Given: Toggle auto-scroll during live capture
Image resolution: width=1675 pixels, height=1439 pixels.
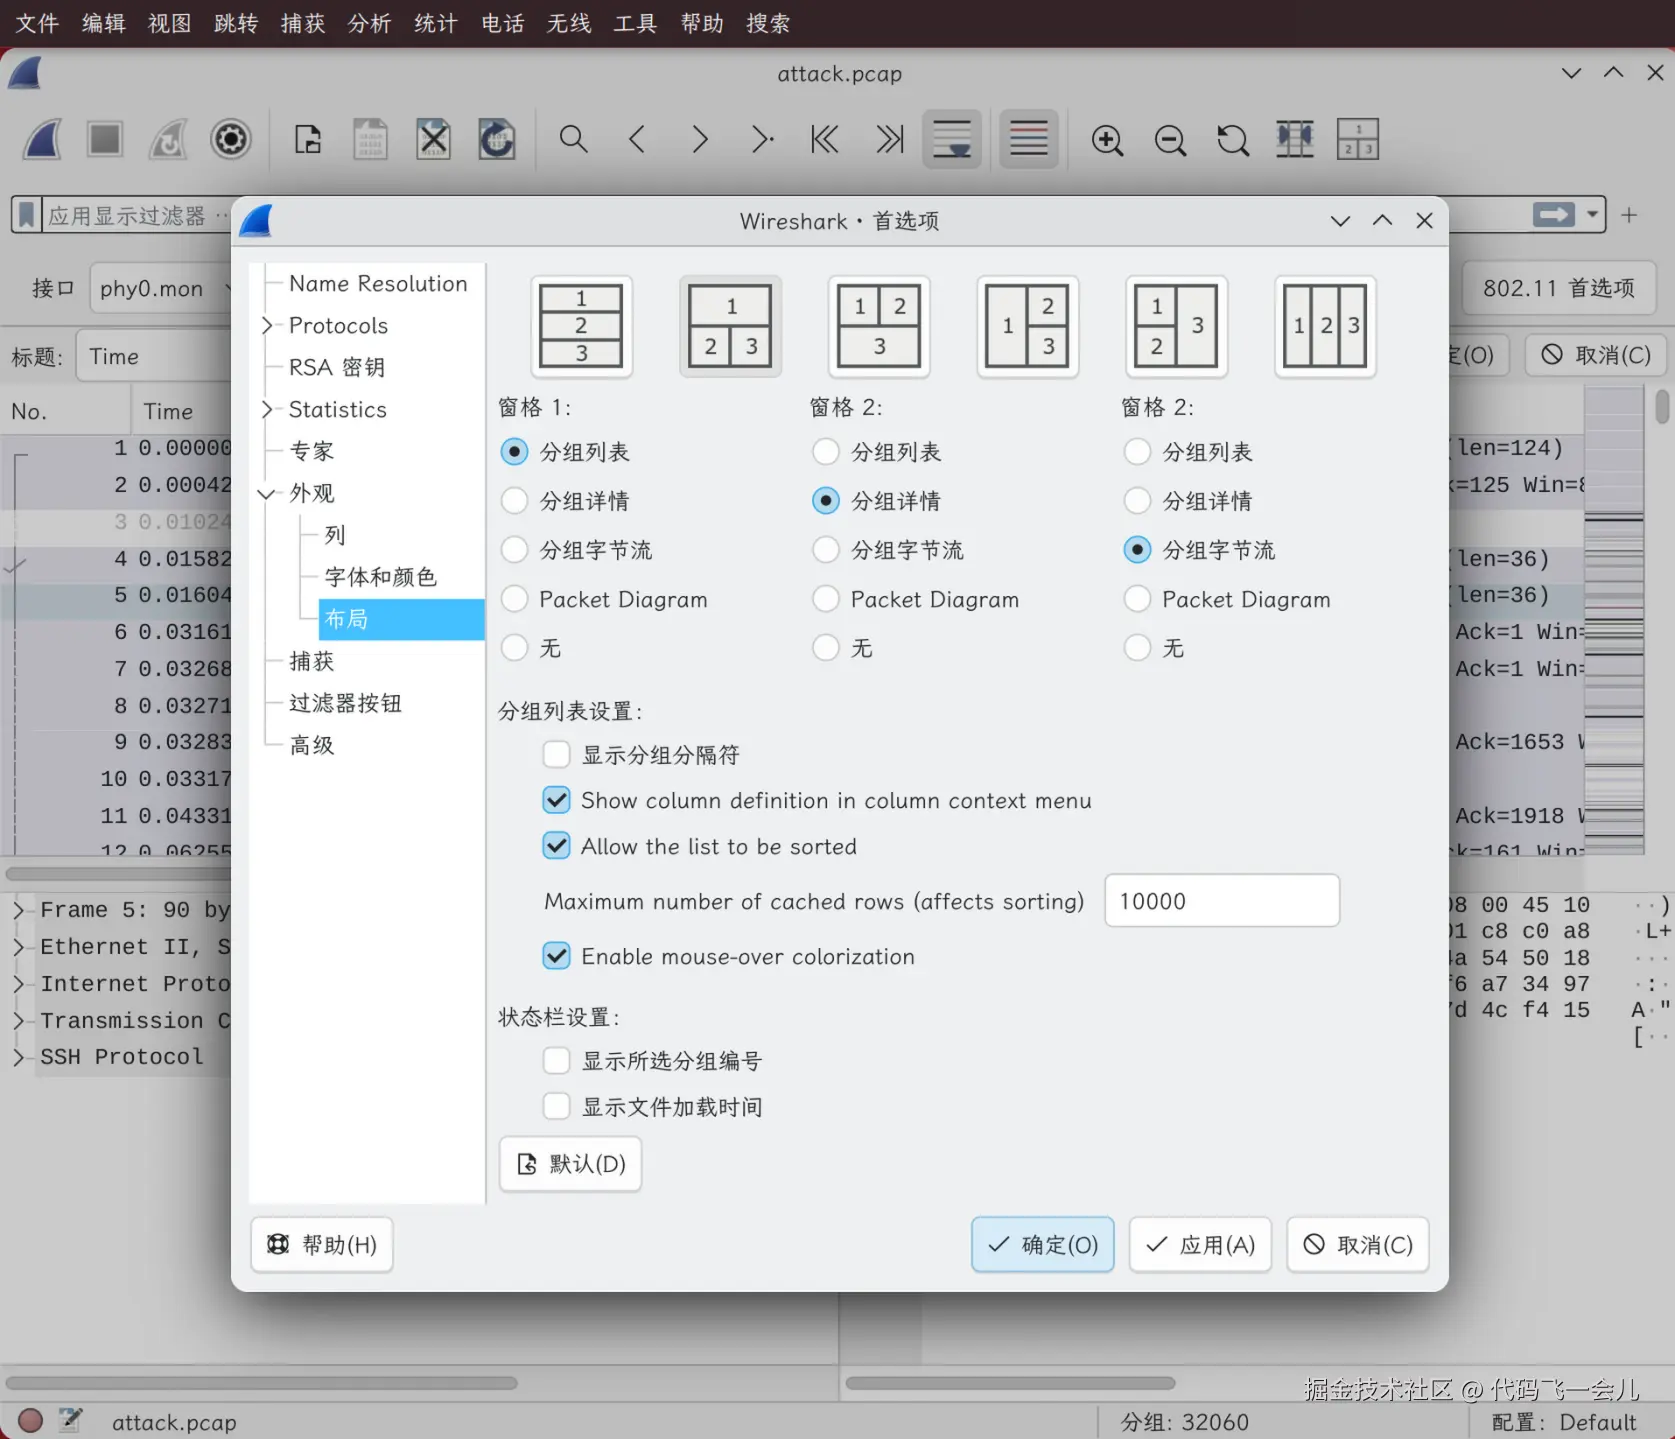Looking at the screenshot, I should pos(952,139).
